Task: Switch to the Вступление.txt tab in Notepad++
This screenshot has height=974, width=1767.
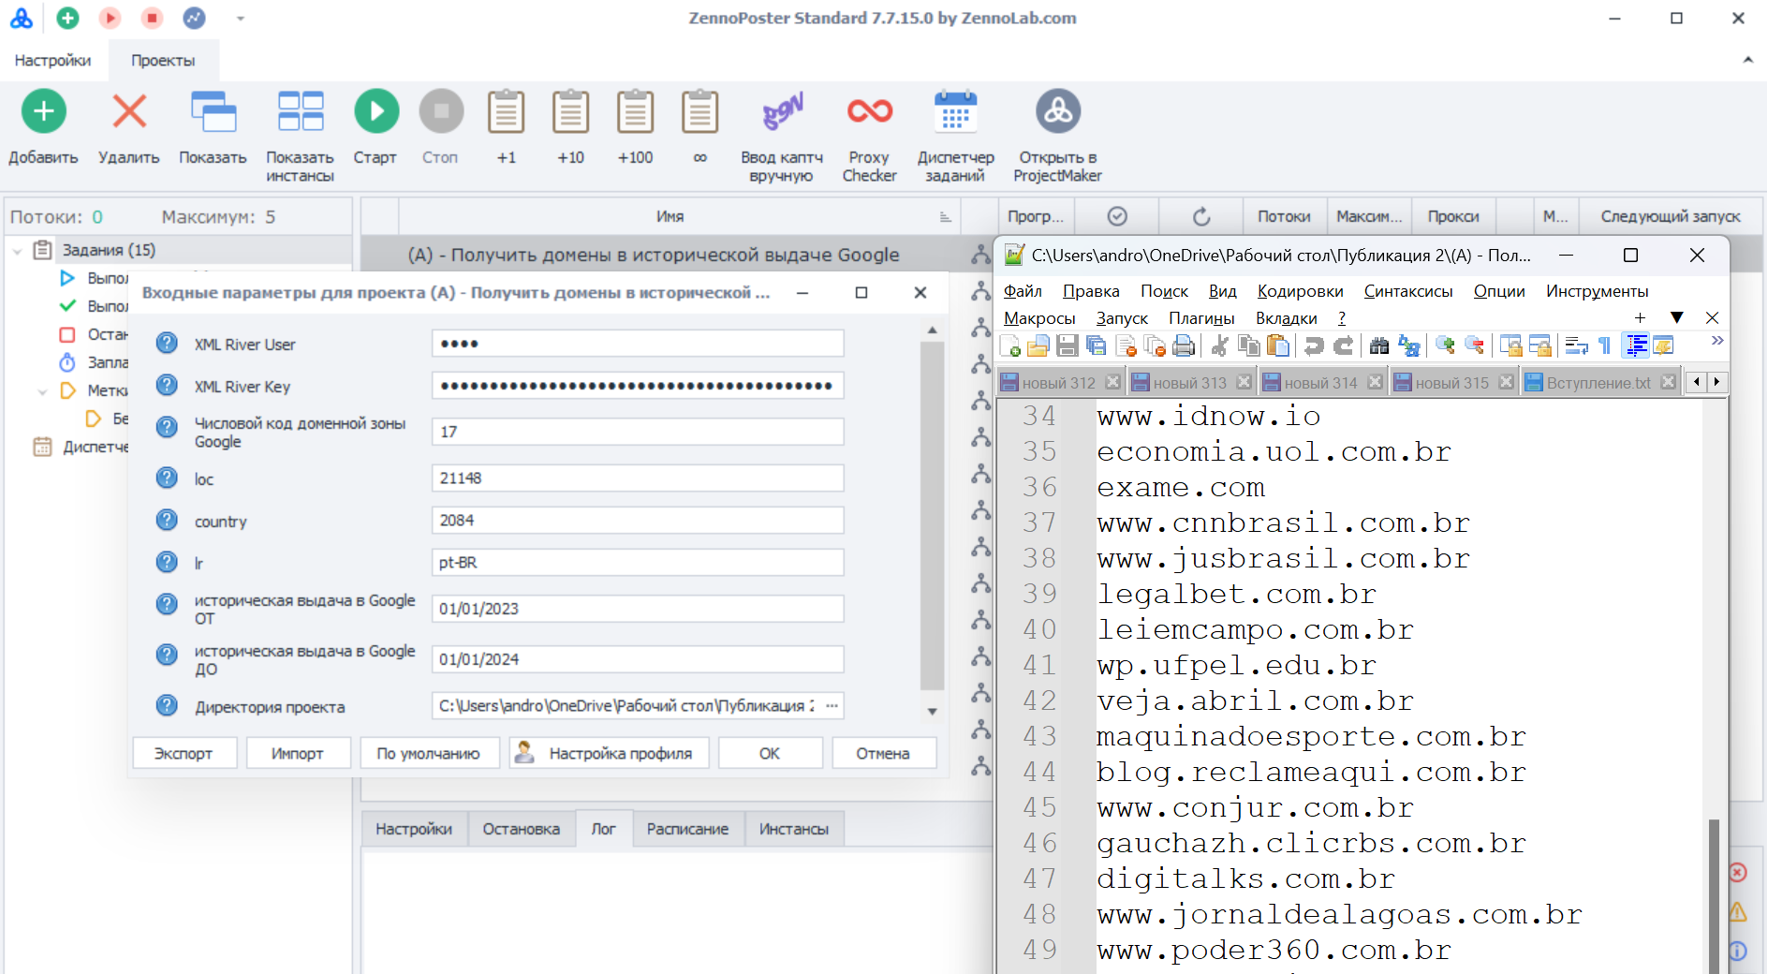Action: point(1598,382)
